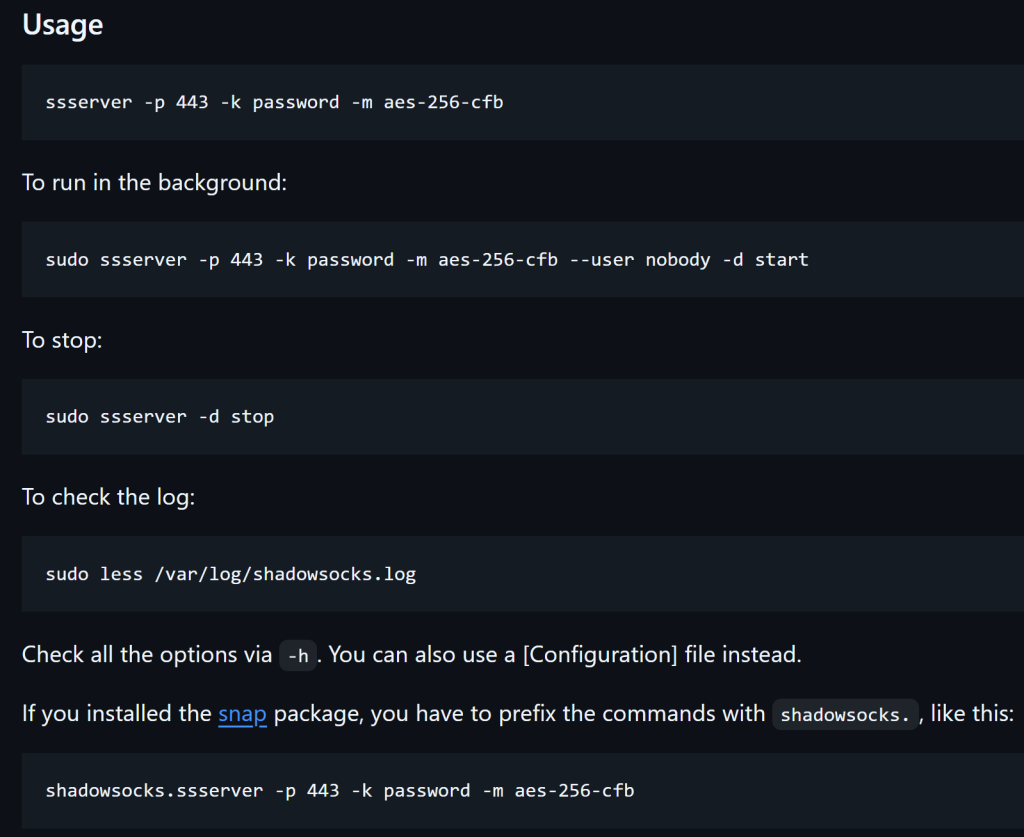Click "like this:" at the sentence end
Image resolution: width=1024 pixels, height=837 pixels.
pyautogui.click(x=971, y=714)
